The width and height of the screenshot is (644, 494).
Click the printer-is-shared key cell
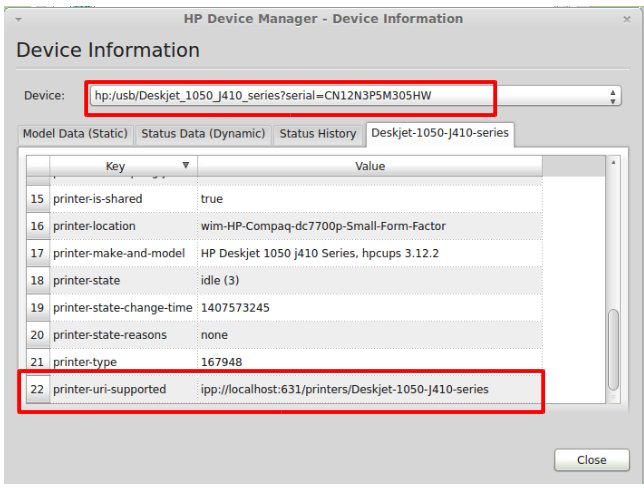pyautogui.click(x=124, y=199)
